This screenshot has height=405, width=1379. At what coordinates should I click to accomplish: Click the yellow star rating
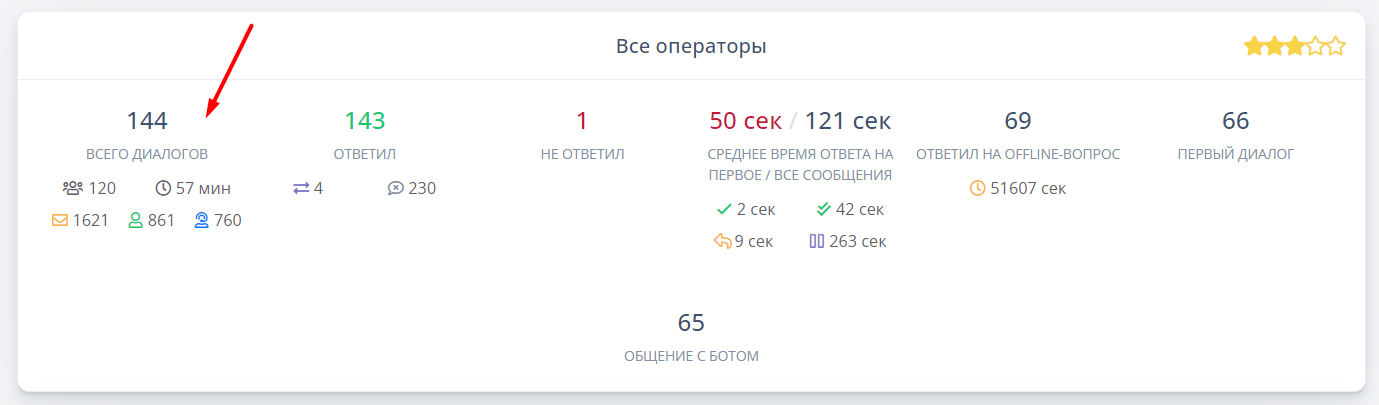click(x=1294, y=46)
